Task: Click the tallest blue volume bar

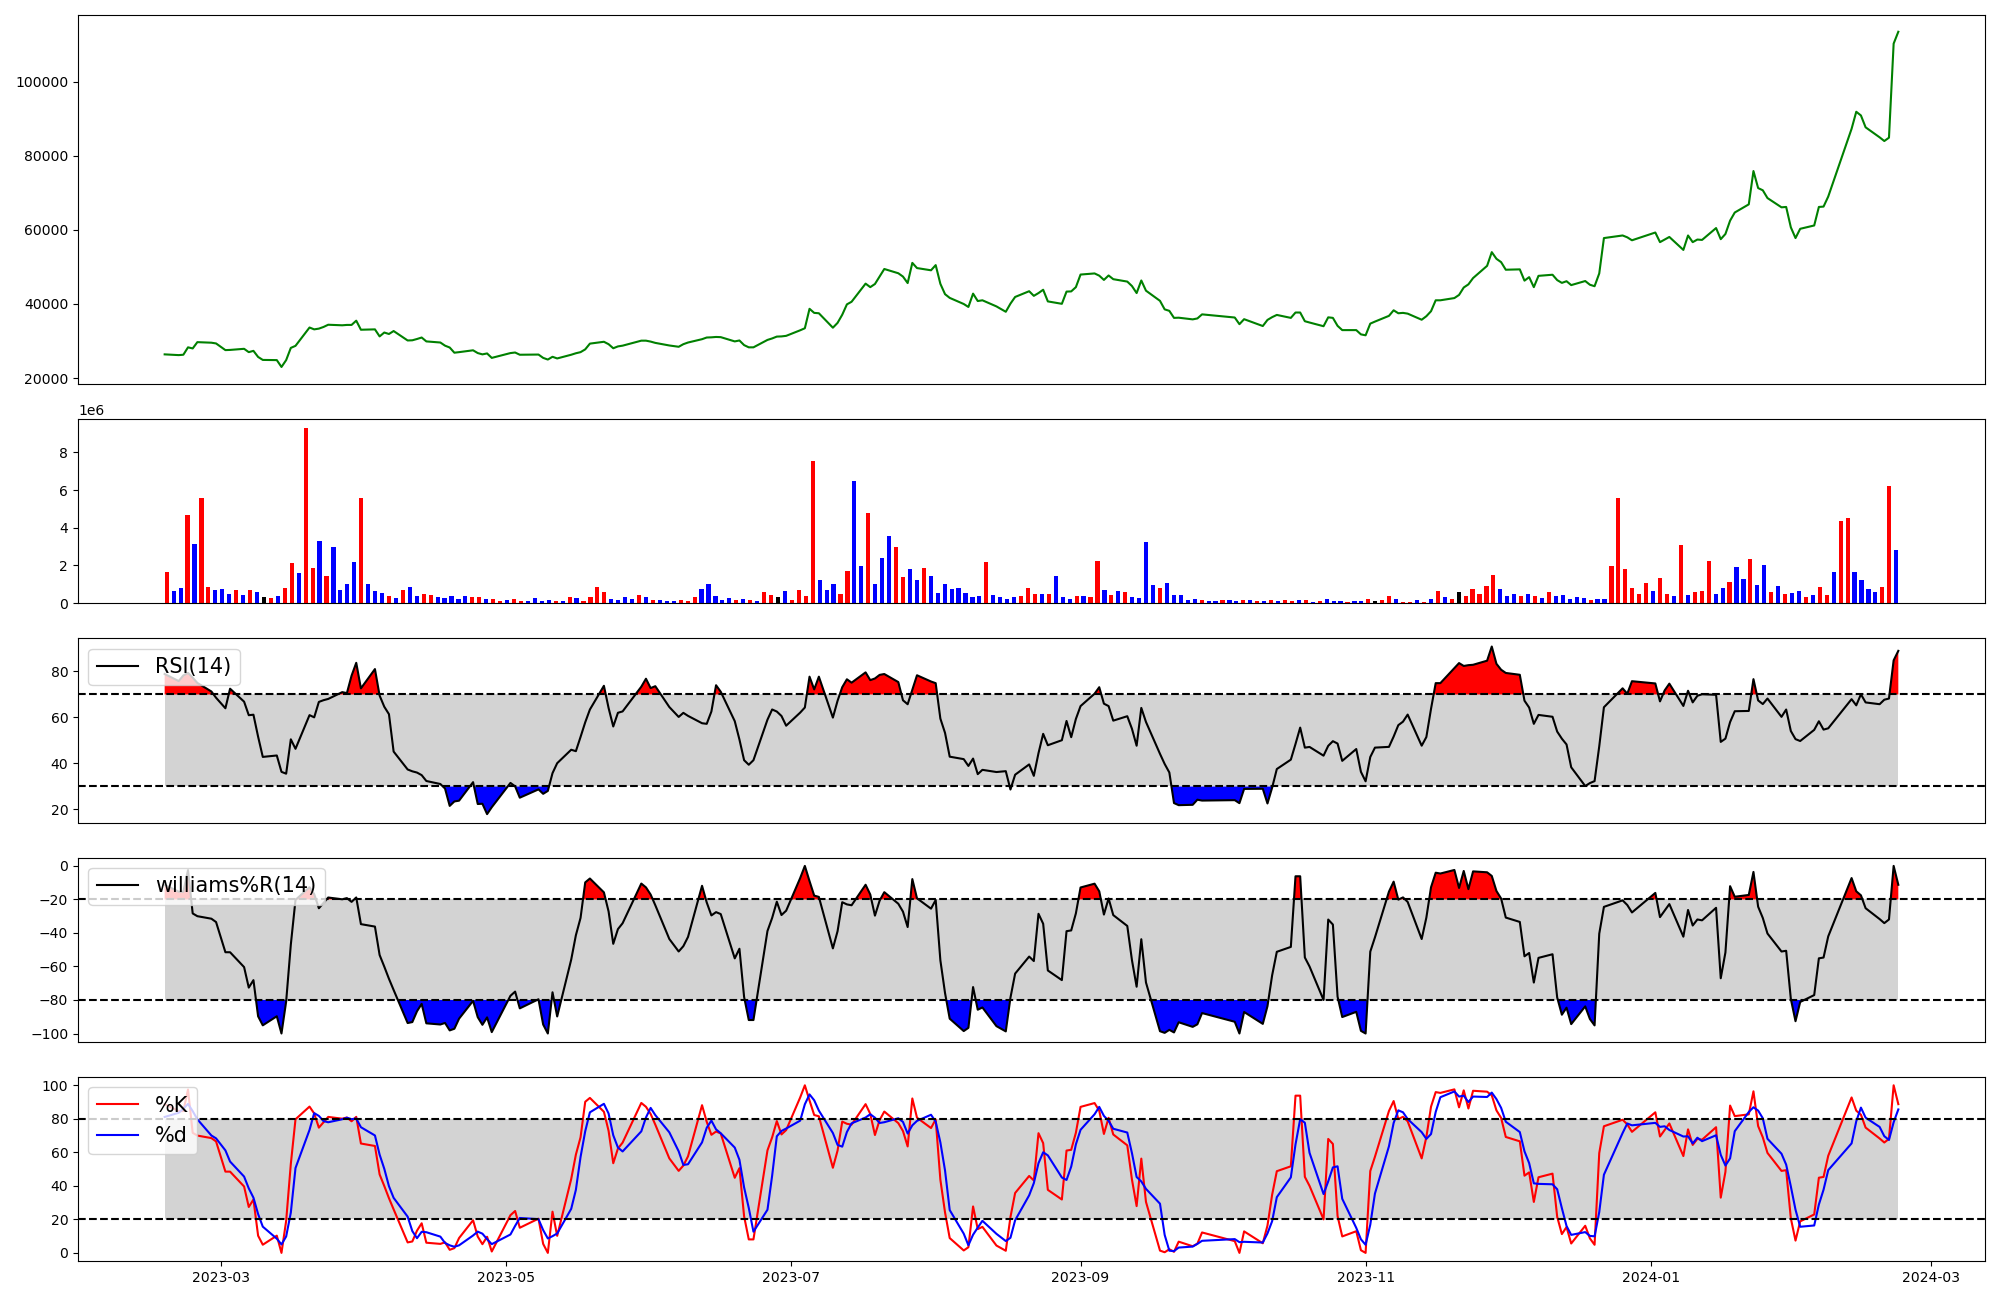Action: tap(854, 542)
